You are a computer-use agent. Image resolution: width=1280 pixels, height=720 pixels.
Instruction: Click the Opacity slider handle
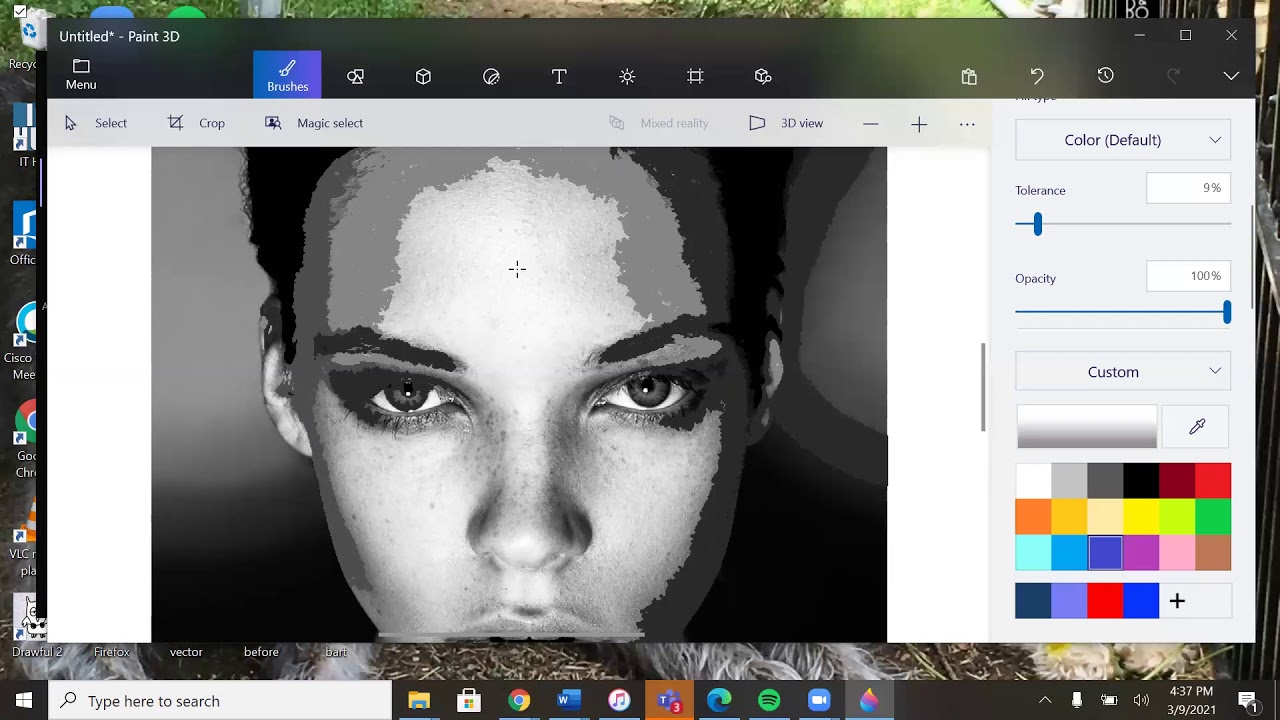[1227, 312]
